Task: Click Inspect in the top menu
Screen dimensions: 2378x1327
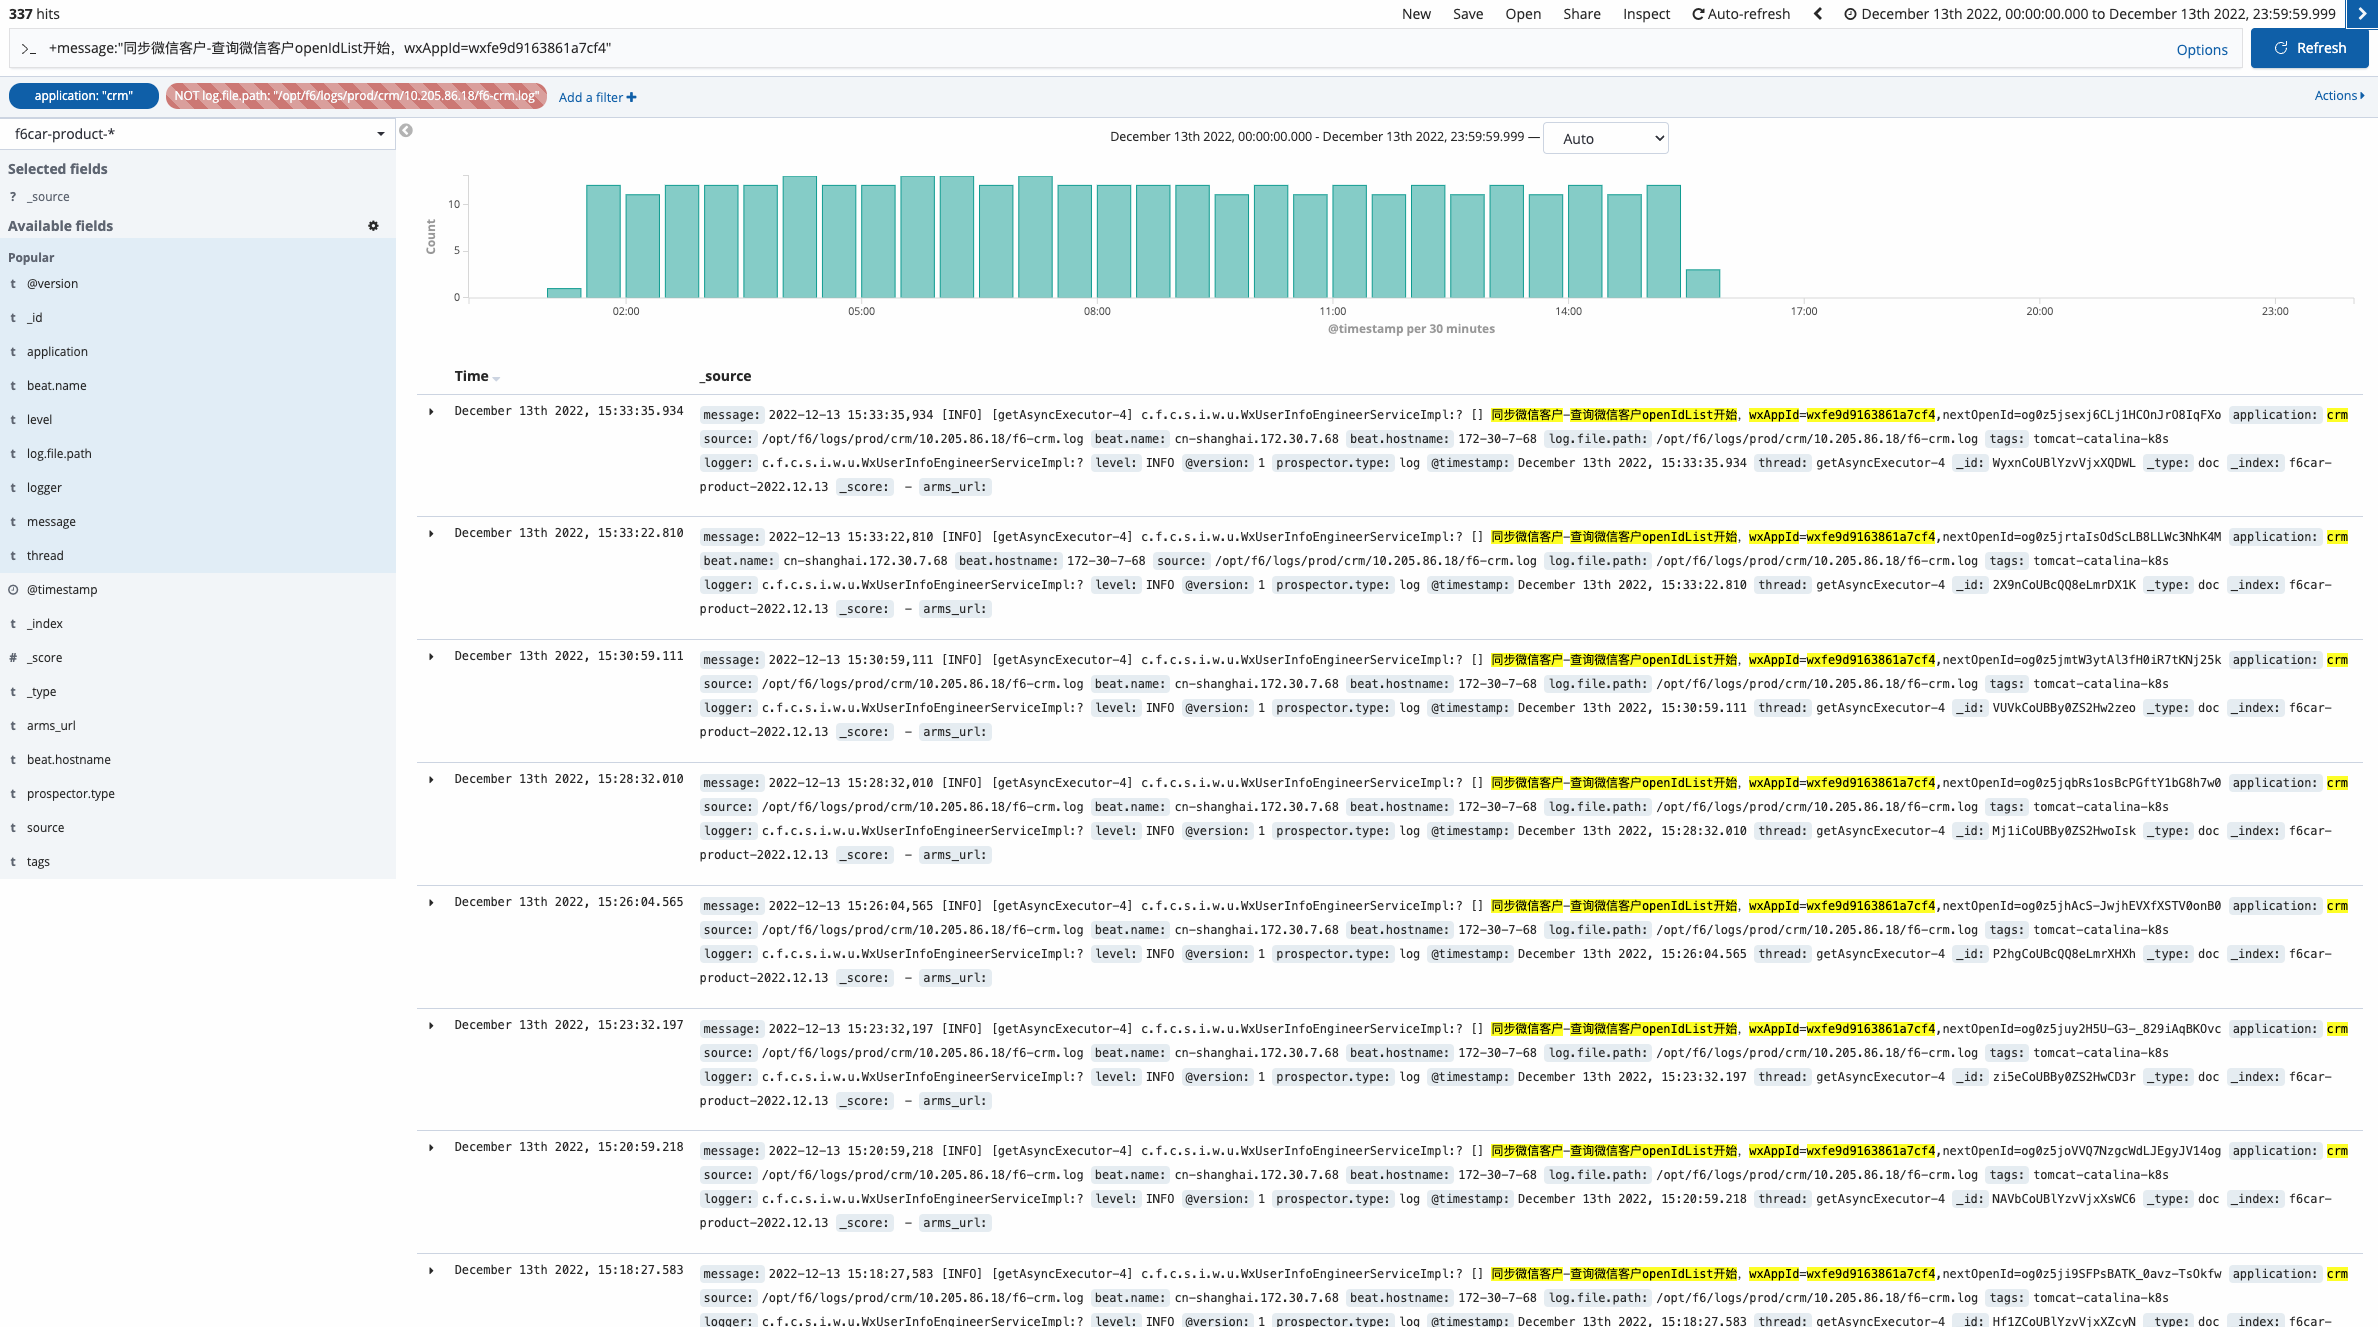Action: (1646, 14)
